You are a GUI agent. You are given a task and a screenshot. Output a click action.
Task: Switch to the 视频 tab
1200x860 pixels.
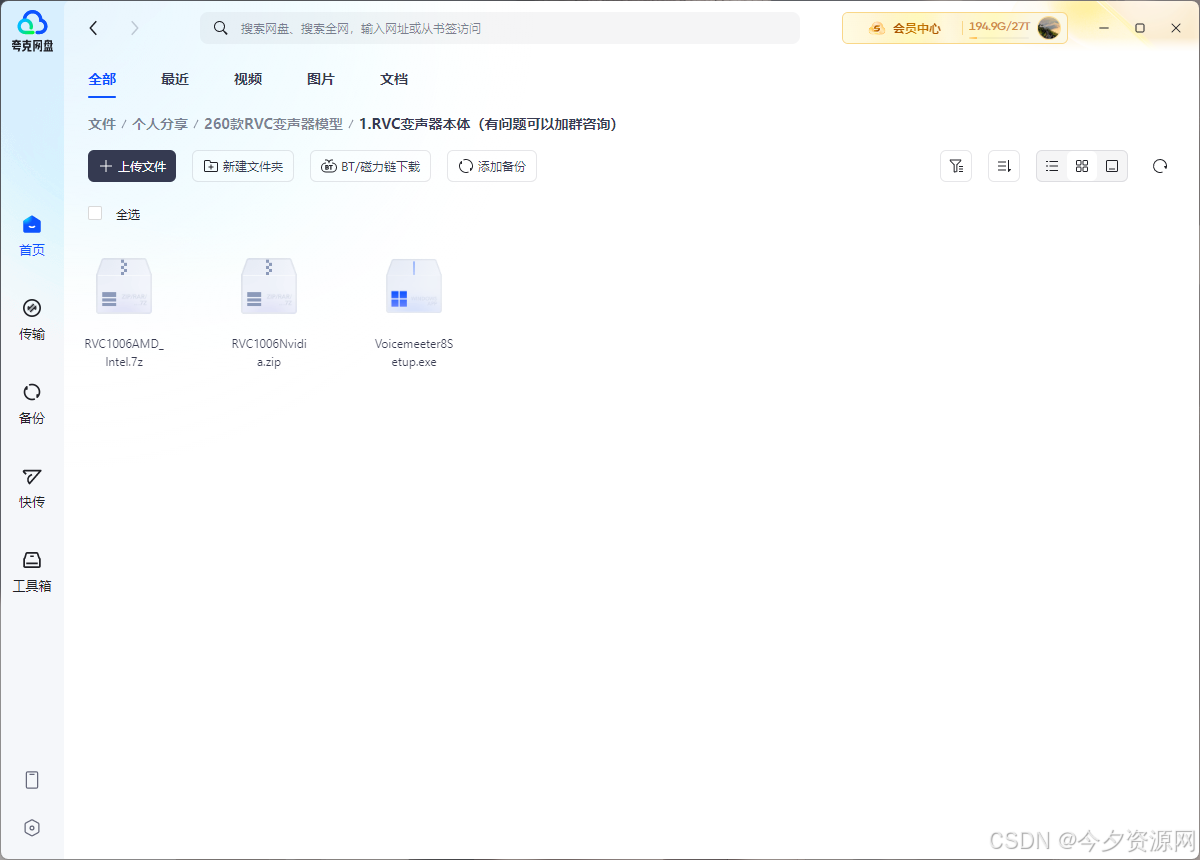(248, 79)
